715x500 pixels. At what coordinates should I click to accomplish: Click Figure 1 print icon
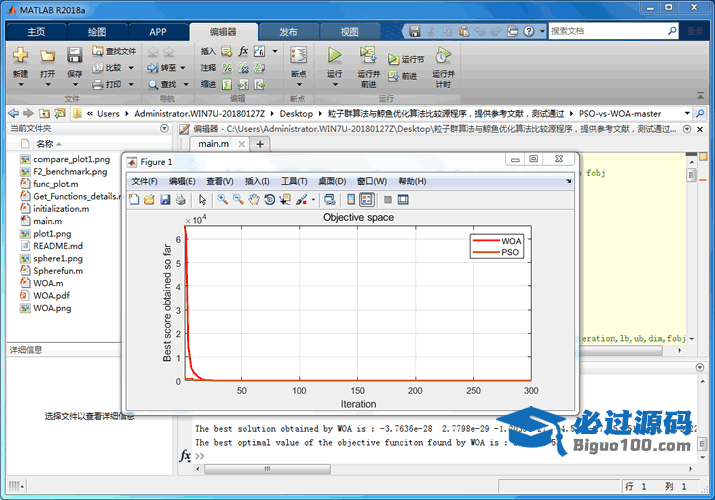181,200
